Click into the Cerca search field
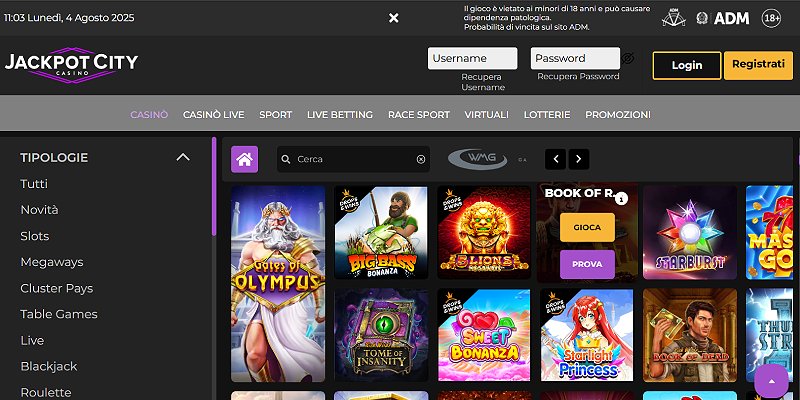This screenshot has width=800, height=400. tap(354, 159)
